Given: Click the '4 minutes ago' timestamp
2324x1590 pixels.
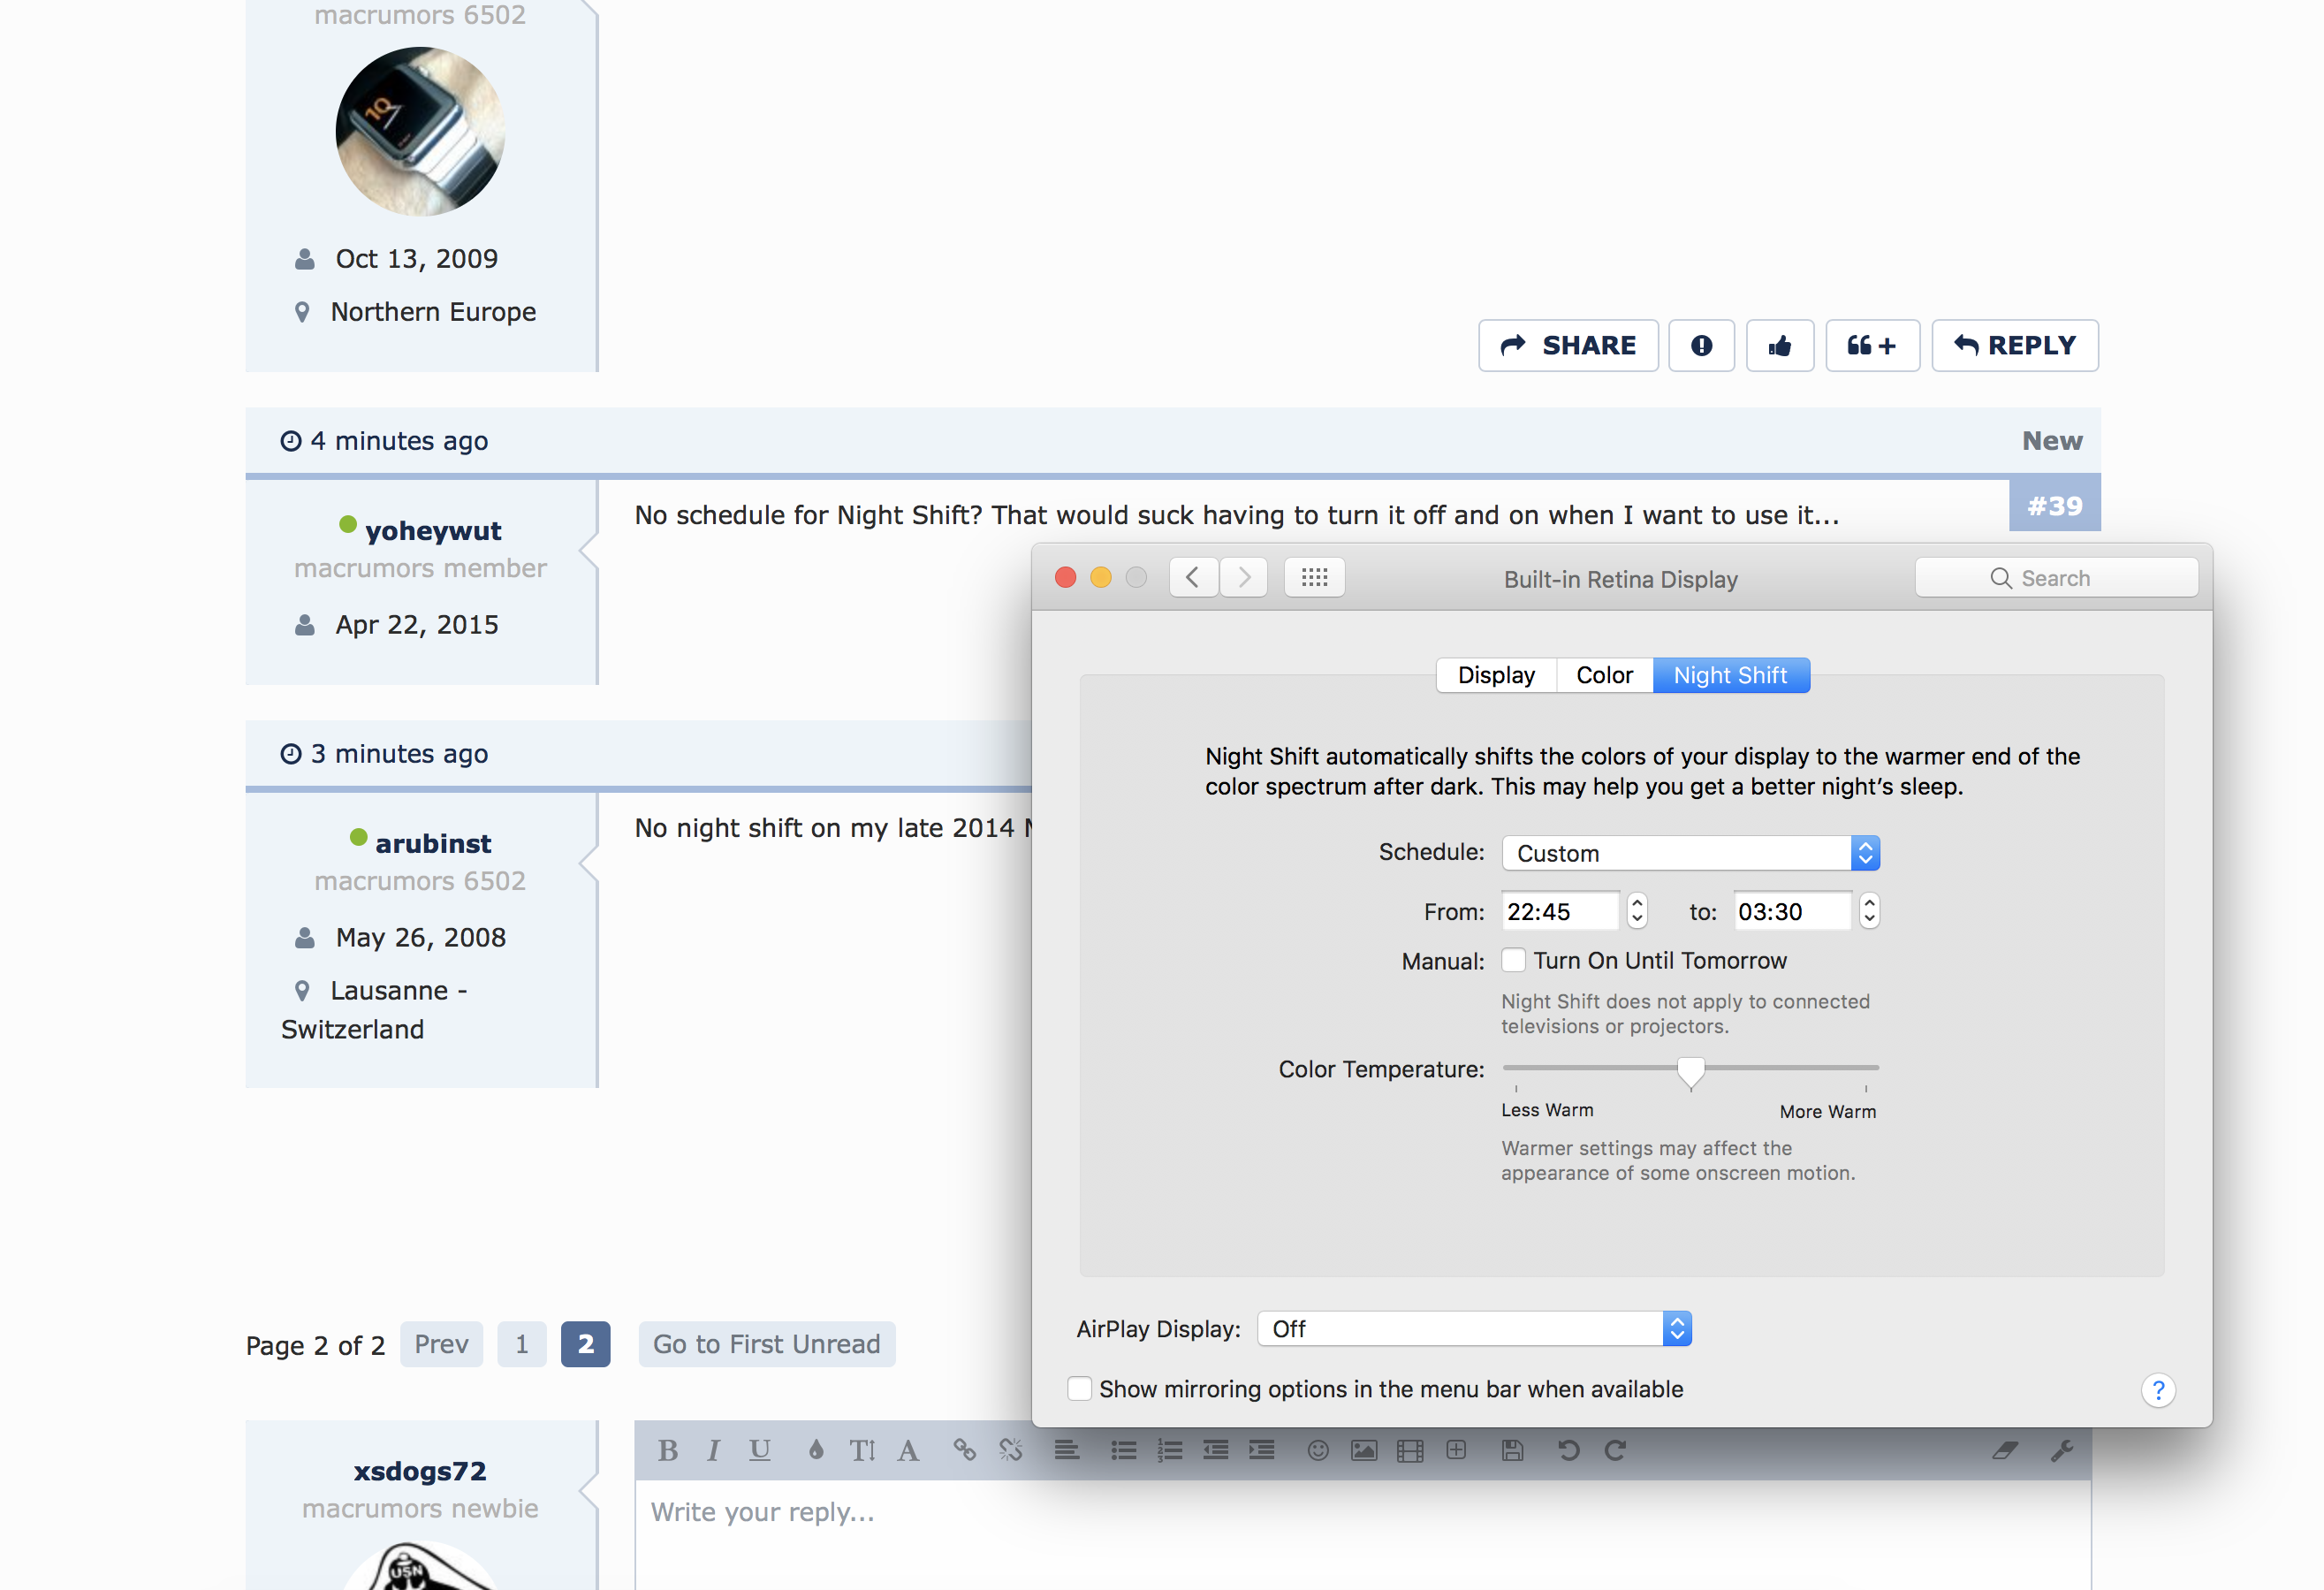Looking at the screenshot, I should 398,440.
